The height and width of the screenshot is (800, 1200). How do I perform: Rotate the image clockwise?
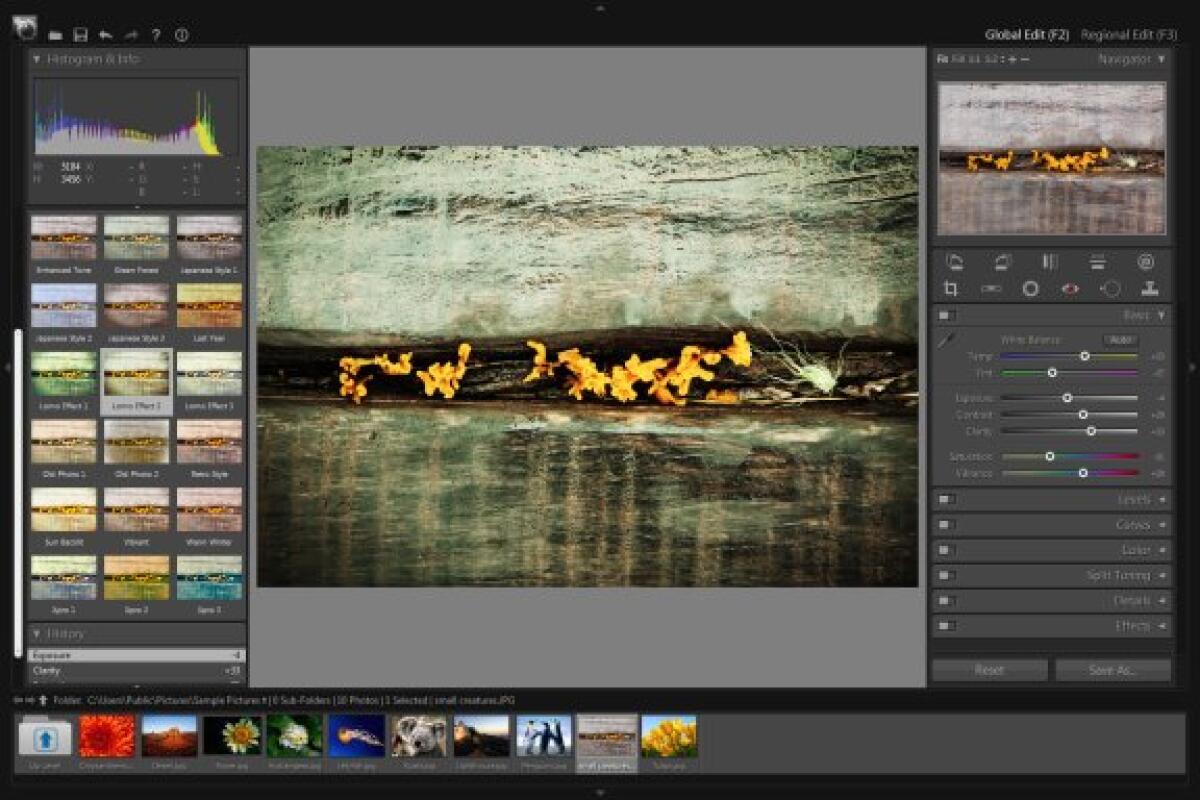point(1001,262)
